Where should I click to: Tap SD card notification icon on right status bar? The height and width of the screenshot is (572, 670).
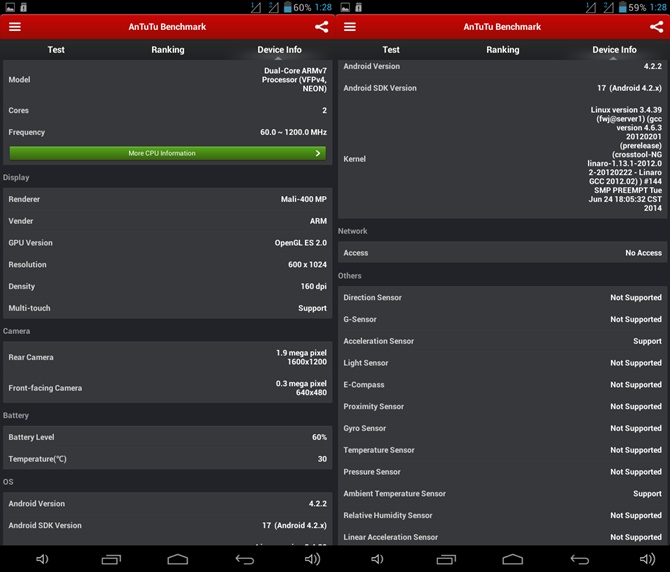coord(359,7)
